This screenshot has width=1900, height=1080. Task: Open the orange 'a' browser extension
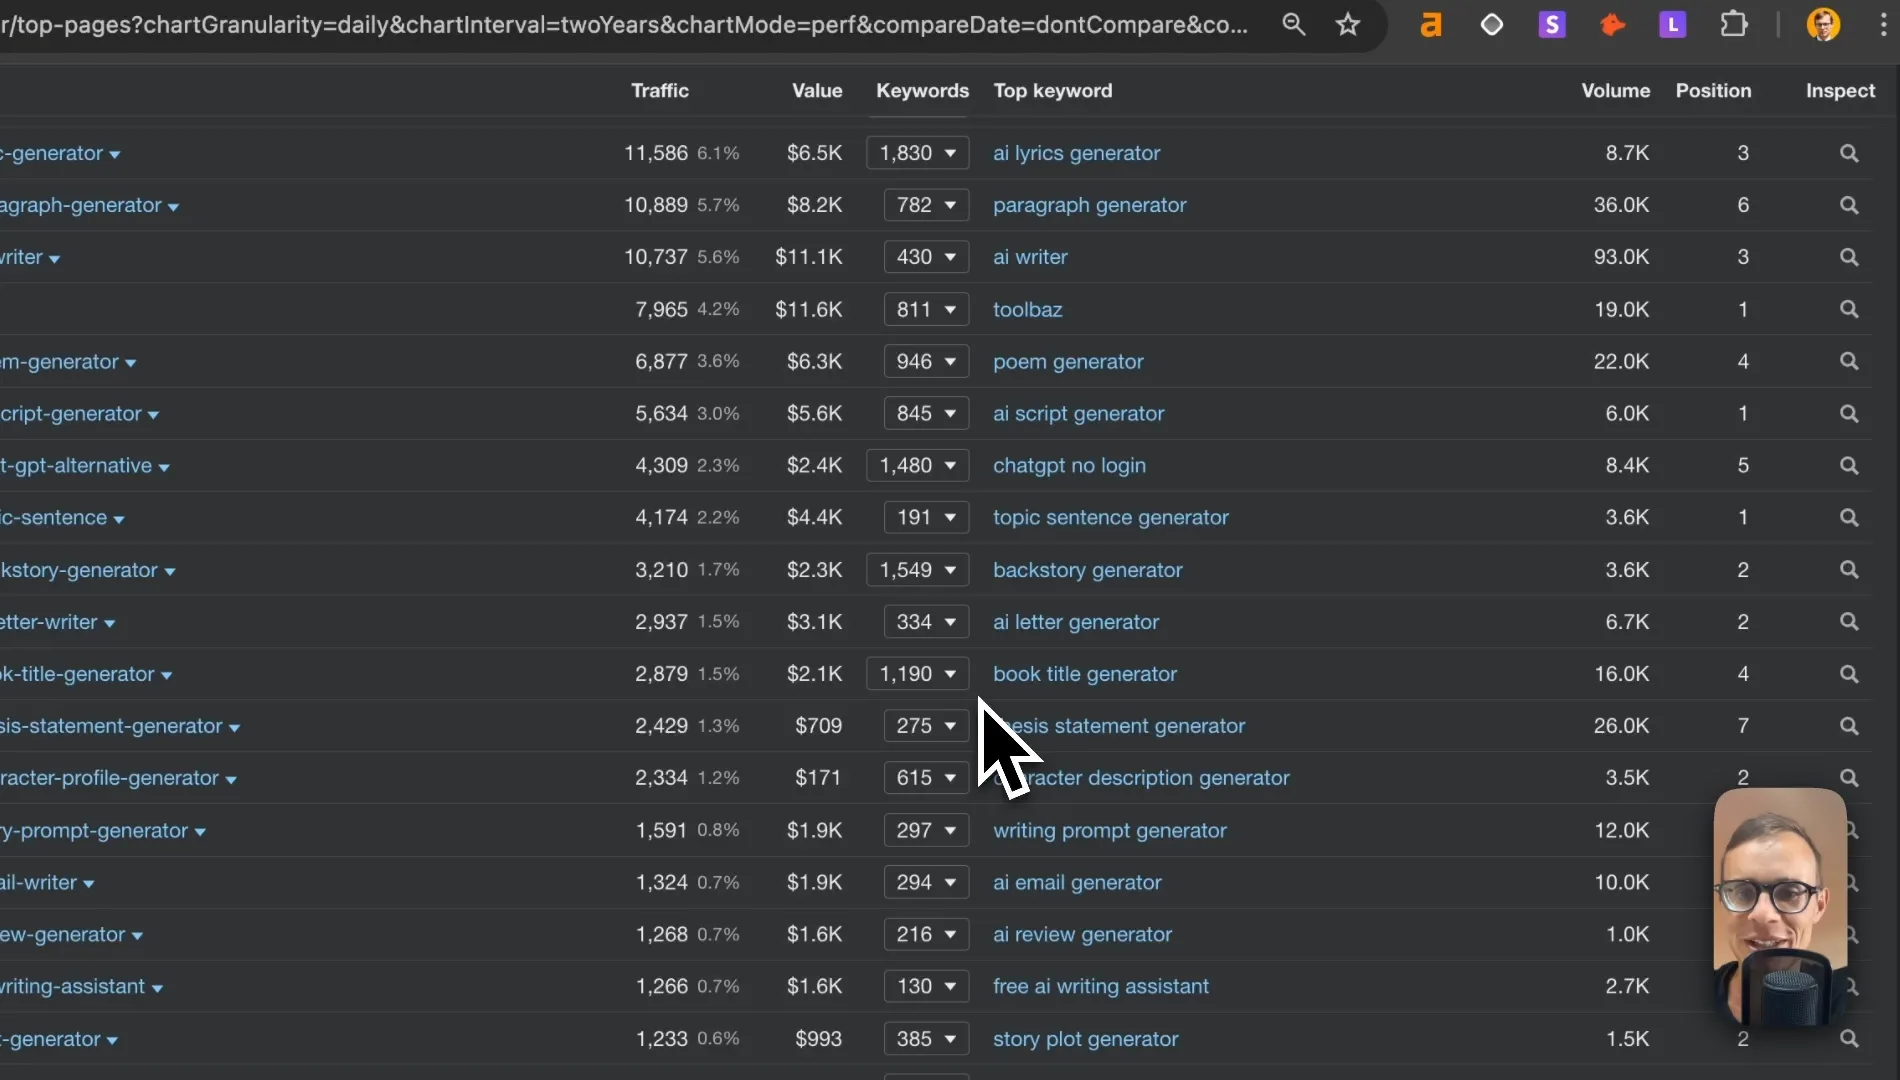coord(1431,25)
